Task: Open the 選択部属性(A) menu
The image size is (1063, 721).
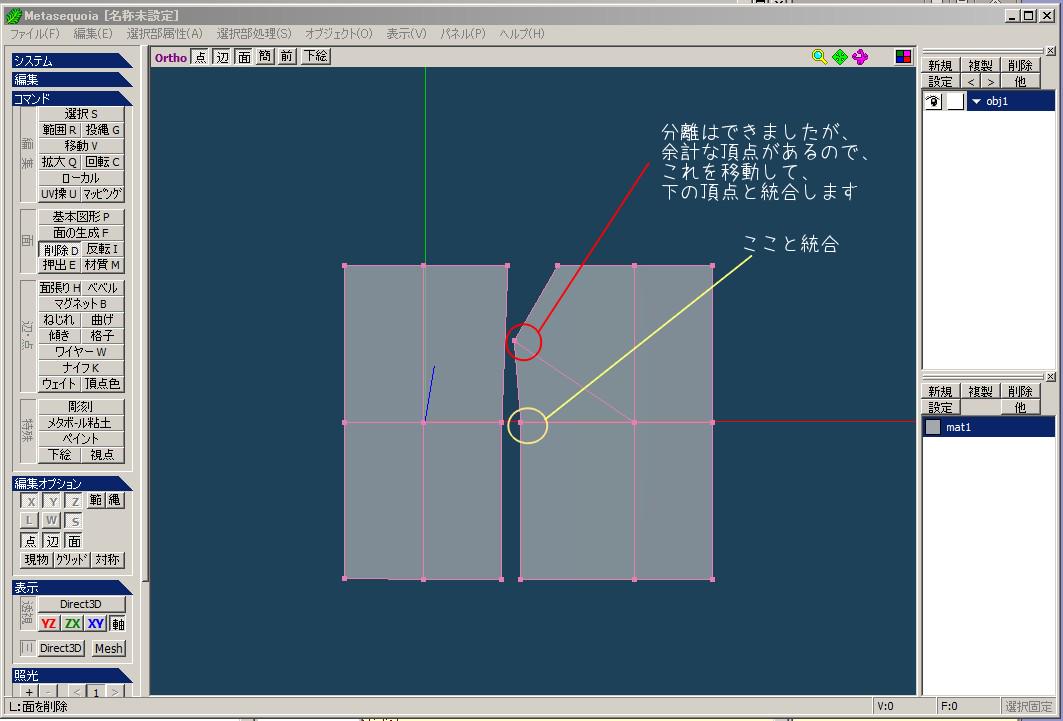Action: pos(164,33)
